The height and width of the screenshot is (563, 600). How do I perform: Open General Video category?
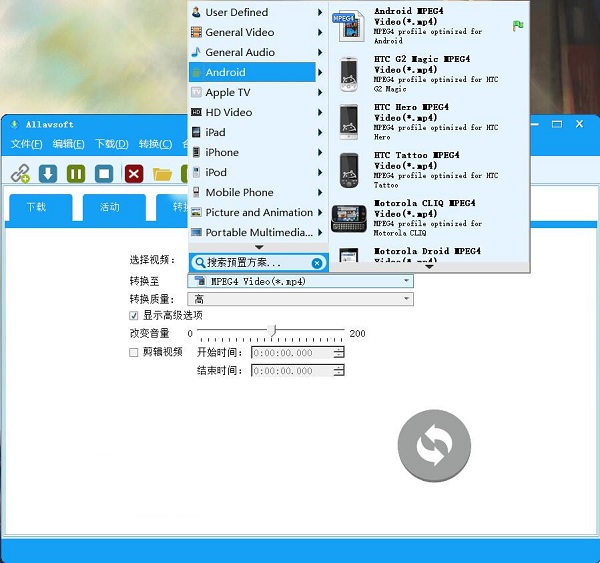pos(257,32)
